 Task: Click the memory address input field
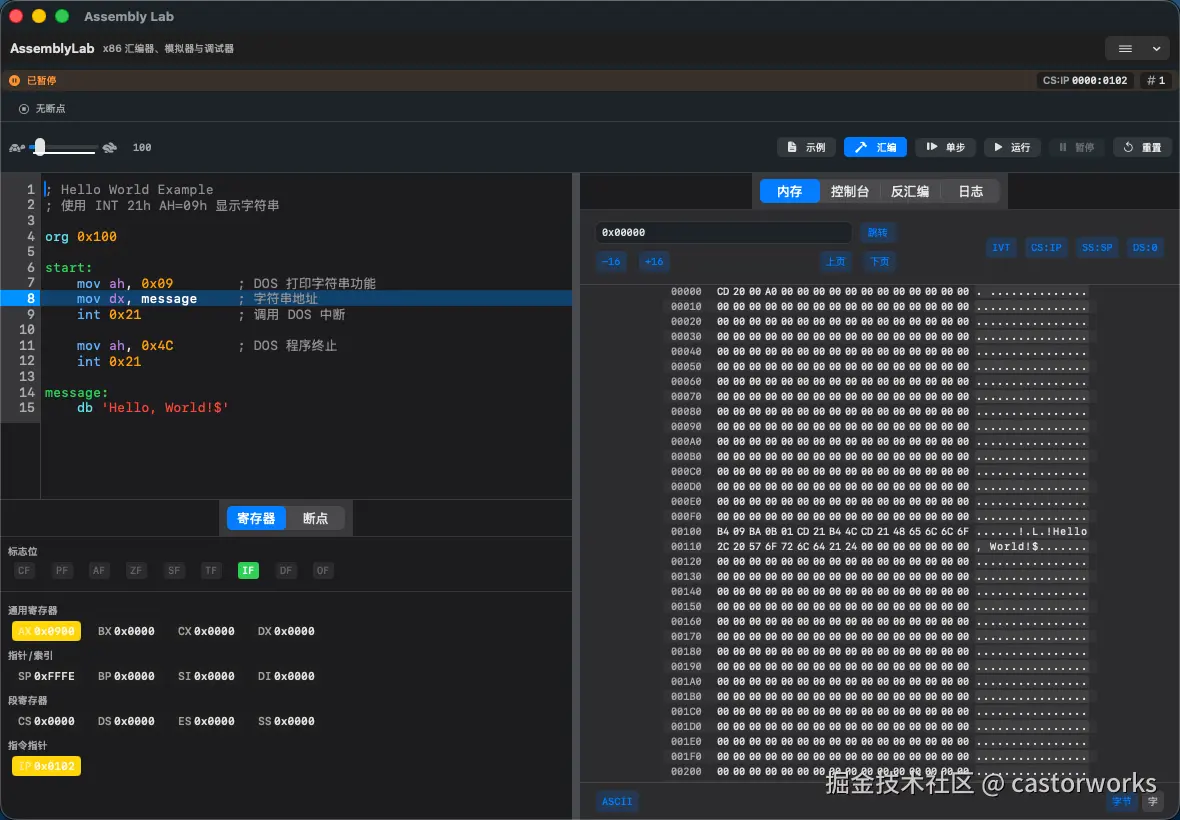pyautogui.click(x=722, y=232)
